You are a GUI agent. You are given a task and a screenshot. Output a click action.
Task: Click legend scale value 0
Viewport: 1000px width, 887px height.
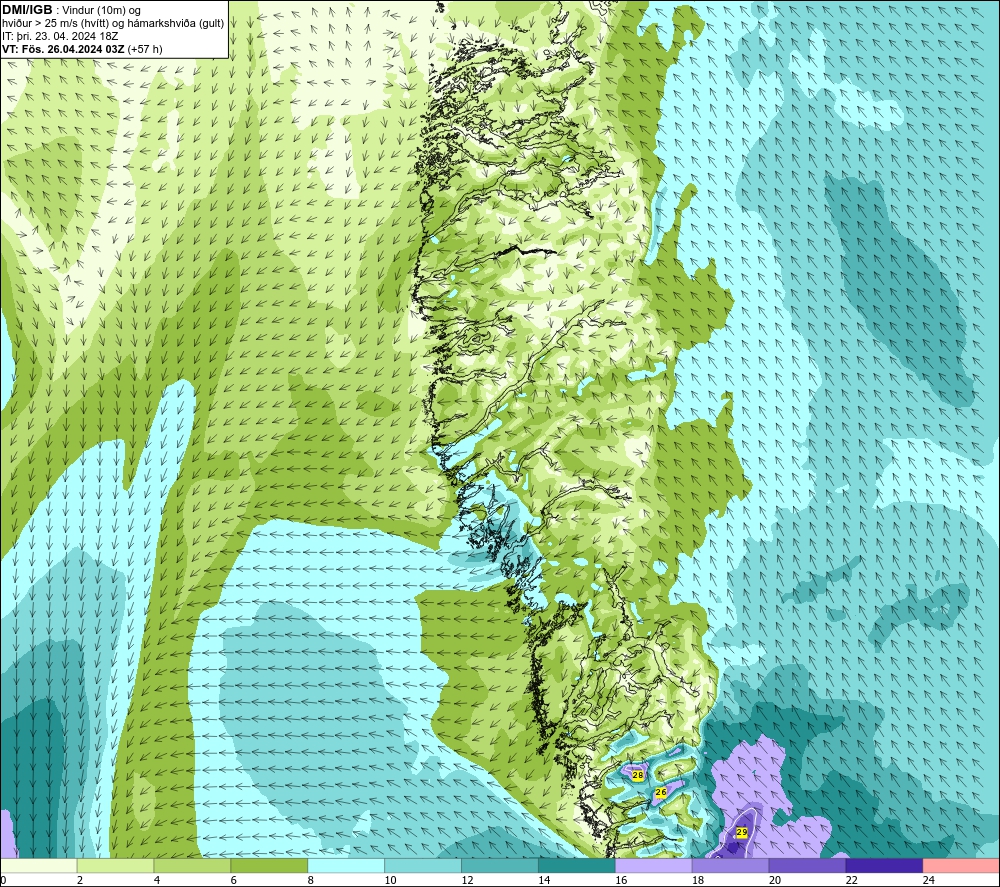pyautogui.click(x=3, y=880)
